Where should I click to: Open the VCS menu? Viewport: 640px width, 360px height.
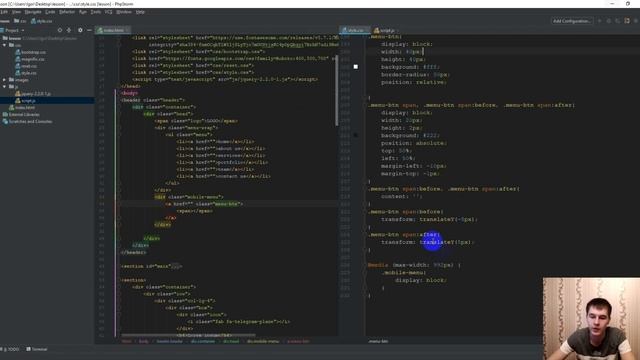point(108,12)
